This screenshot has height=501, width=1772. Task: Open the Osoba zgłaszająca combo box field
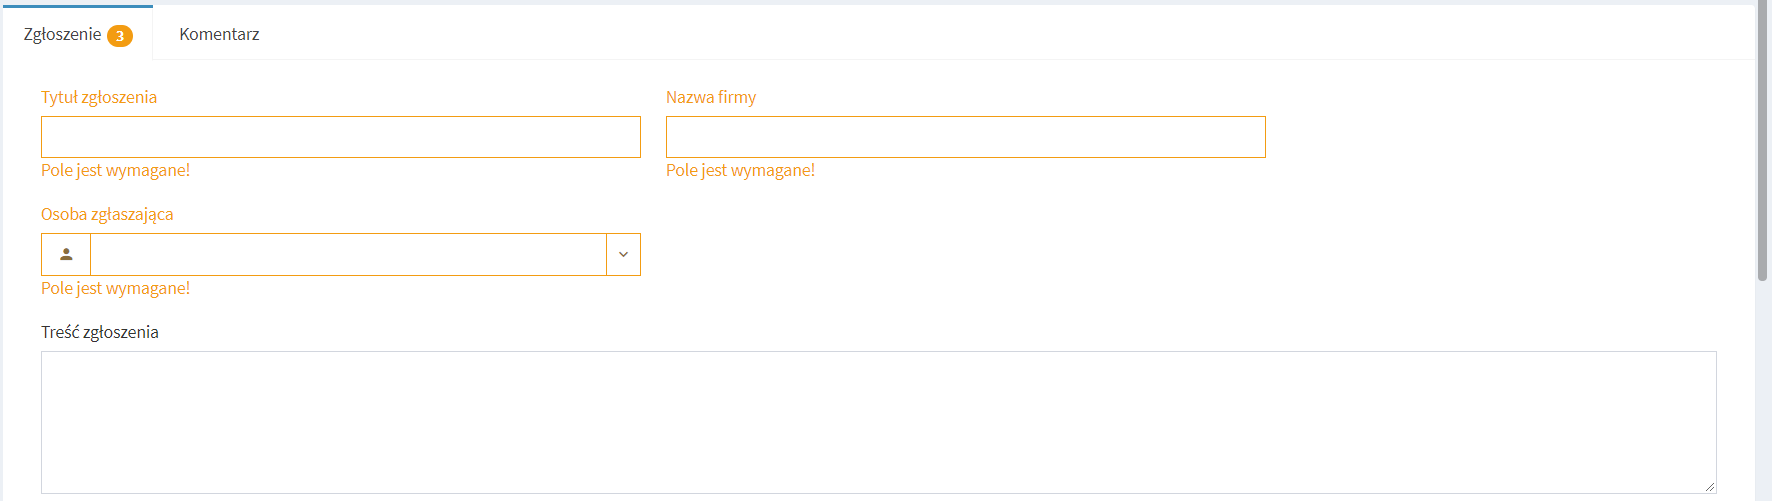(348, 254)
